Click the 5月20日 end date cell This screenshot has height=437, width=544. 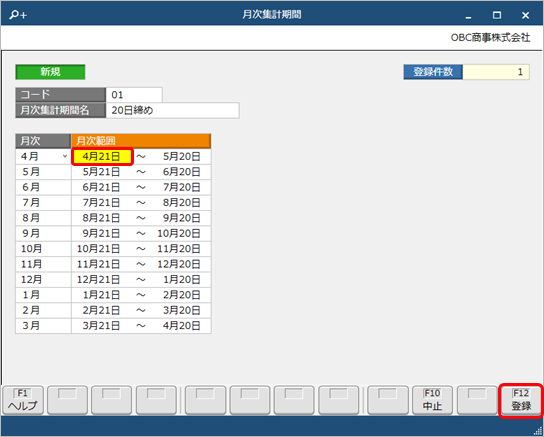(181, 156)
